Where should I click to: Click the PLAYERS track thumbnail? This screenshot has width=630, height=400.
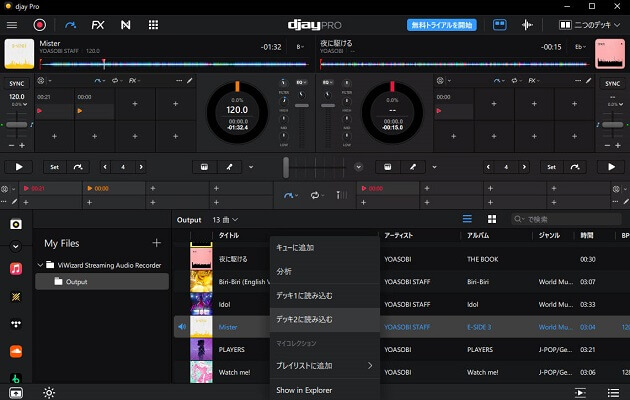(201, 349)
